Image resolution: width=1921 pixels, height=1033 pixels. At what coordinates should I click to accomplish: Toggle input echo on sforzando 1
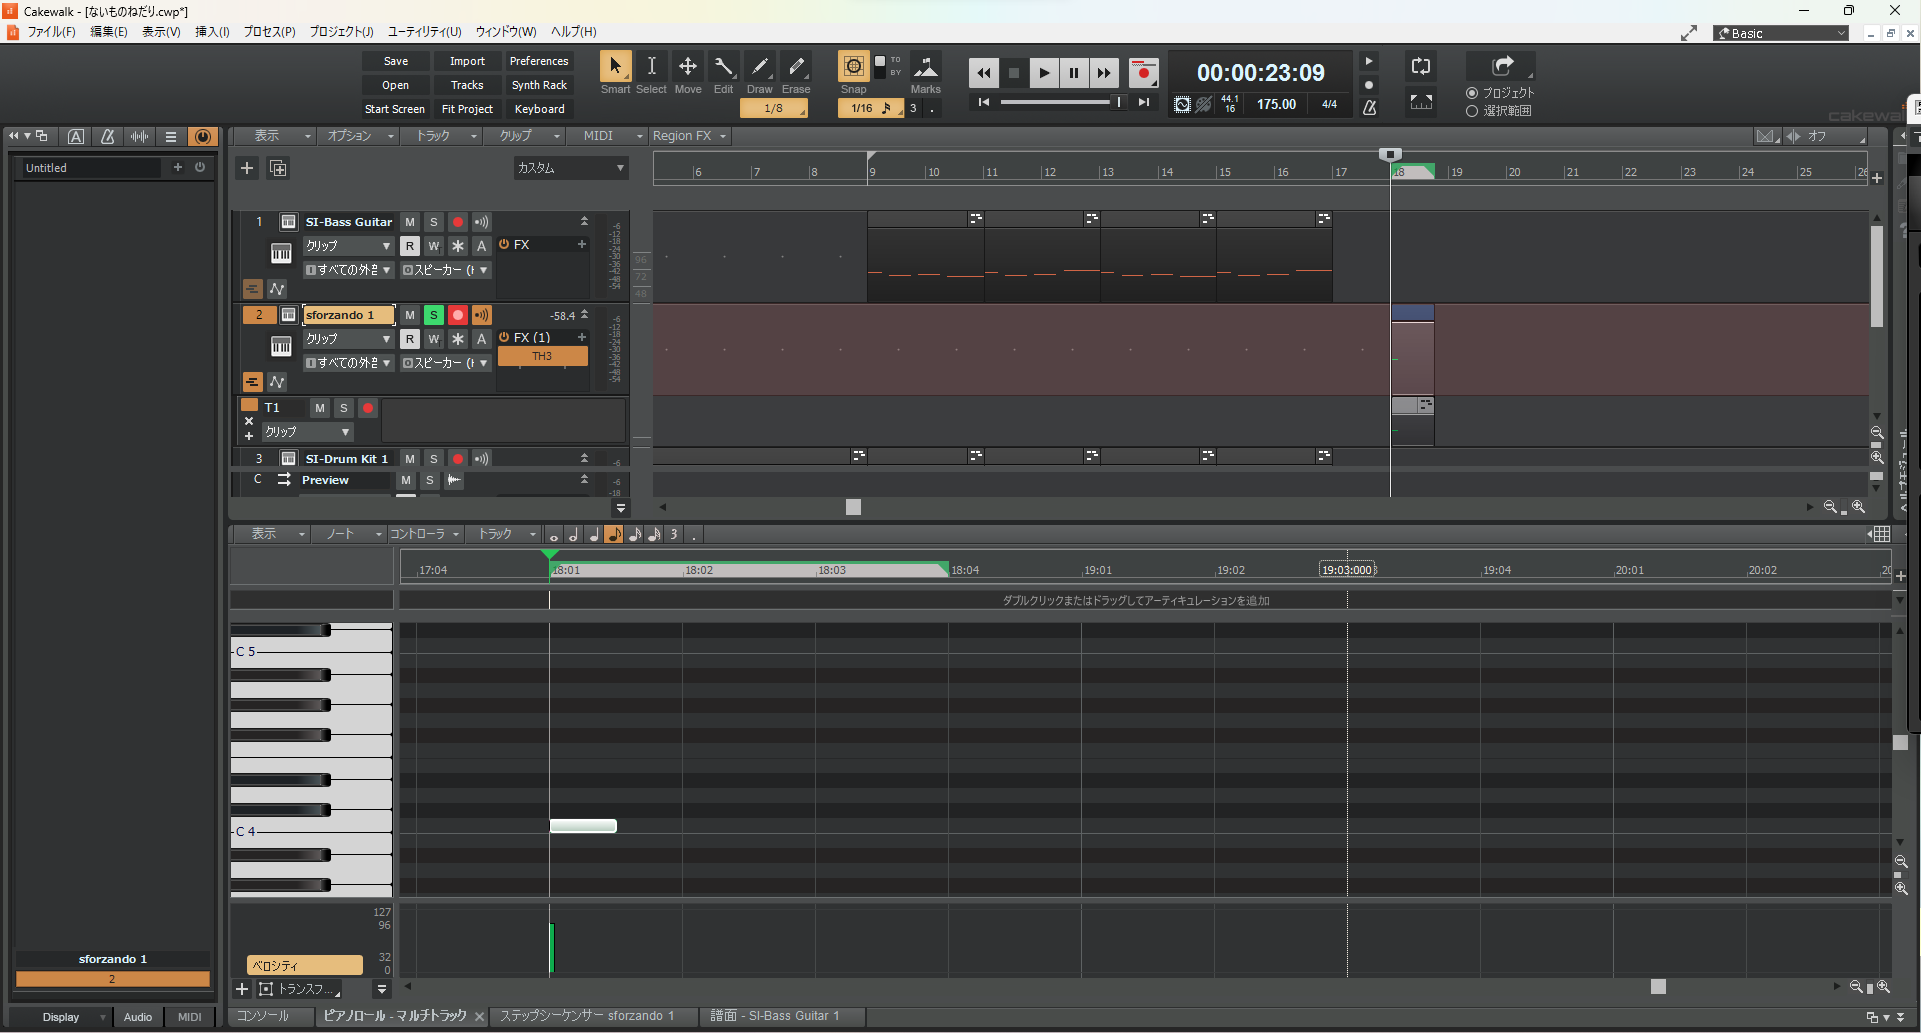point(482,315)
